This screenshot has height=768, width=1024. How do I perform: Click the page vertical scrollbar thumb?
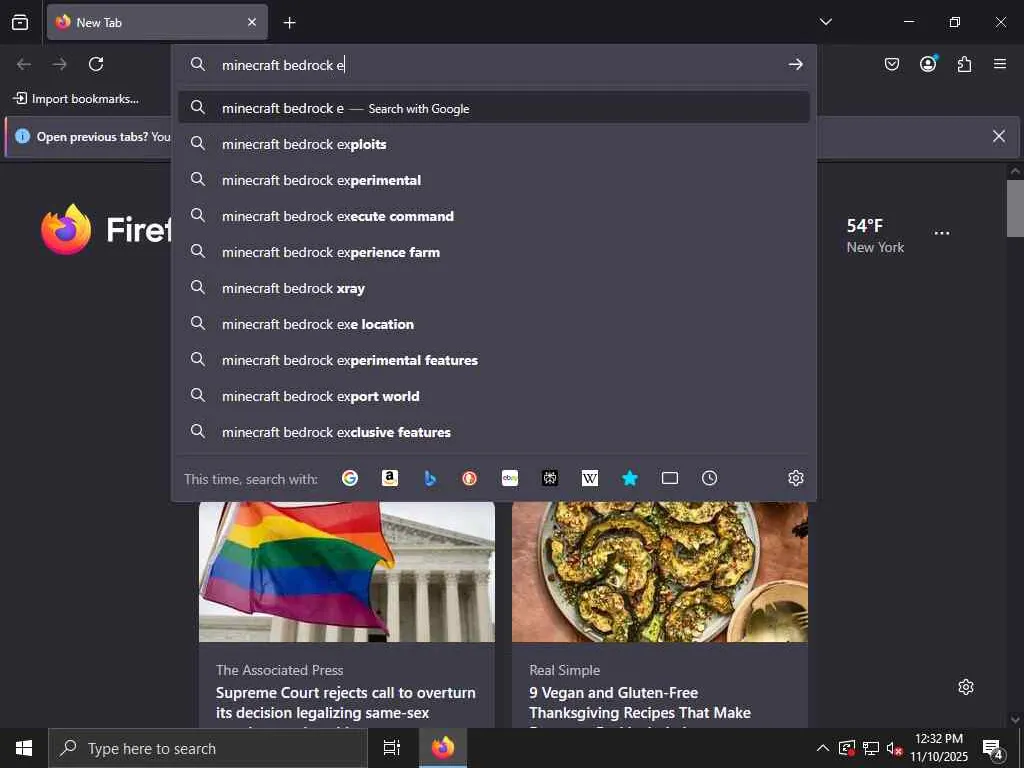click(x=1015, y=208)
